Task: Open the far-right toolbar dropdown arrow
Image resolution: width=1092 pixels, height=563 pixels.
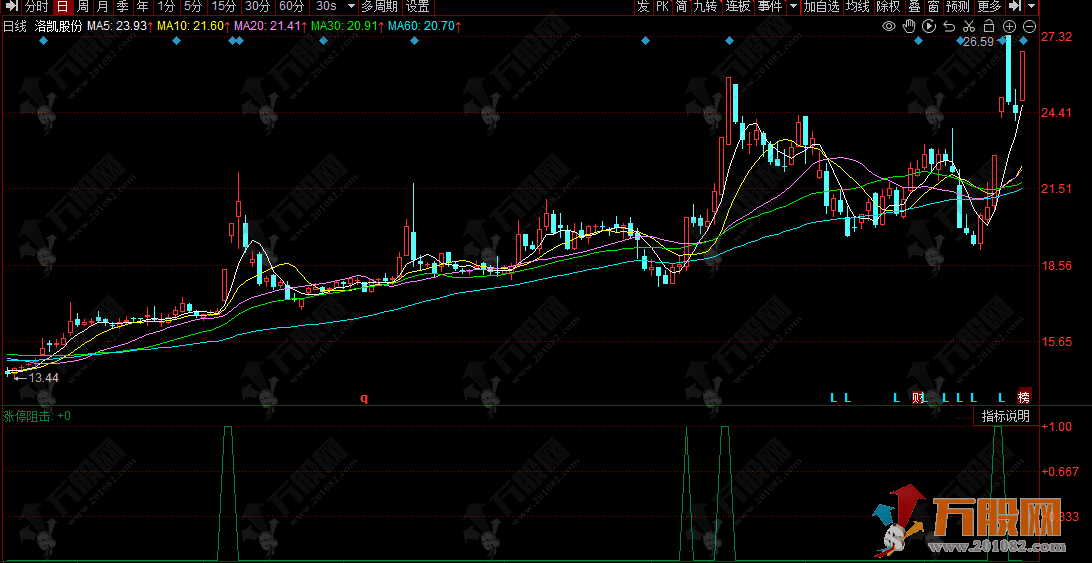Action: tap(1030, 7)
